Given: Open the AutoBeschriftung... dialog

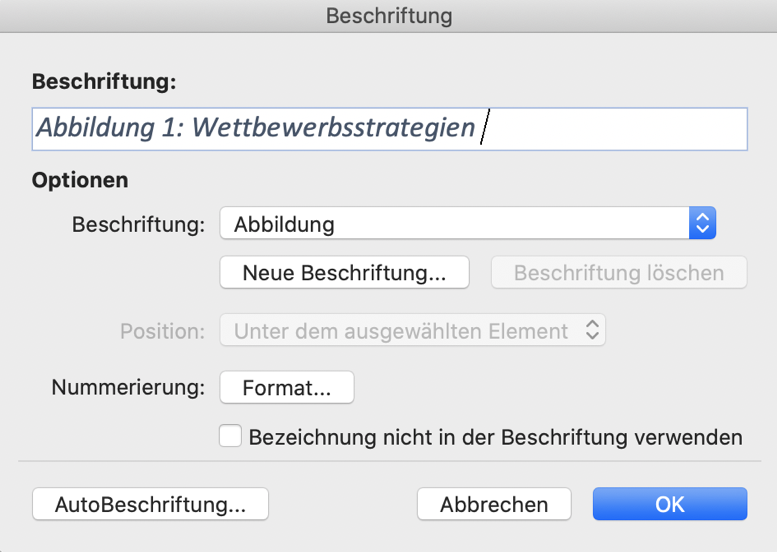Looking at the screenshot, I should (150, 505).
